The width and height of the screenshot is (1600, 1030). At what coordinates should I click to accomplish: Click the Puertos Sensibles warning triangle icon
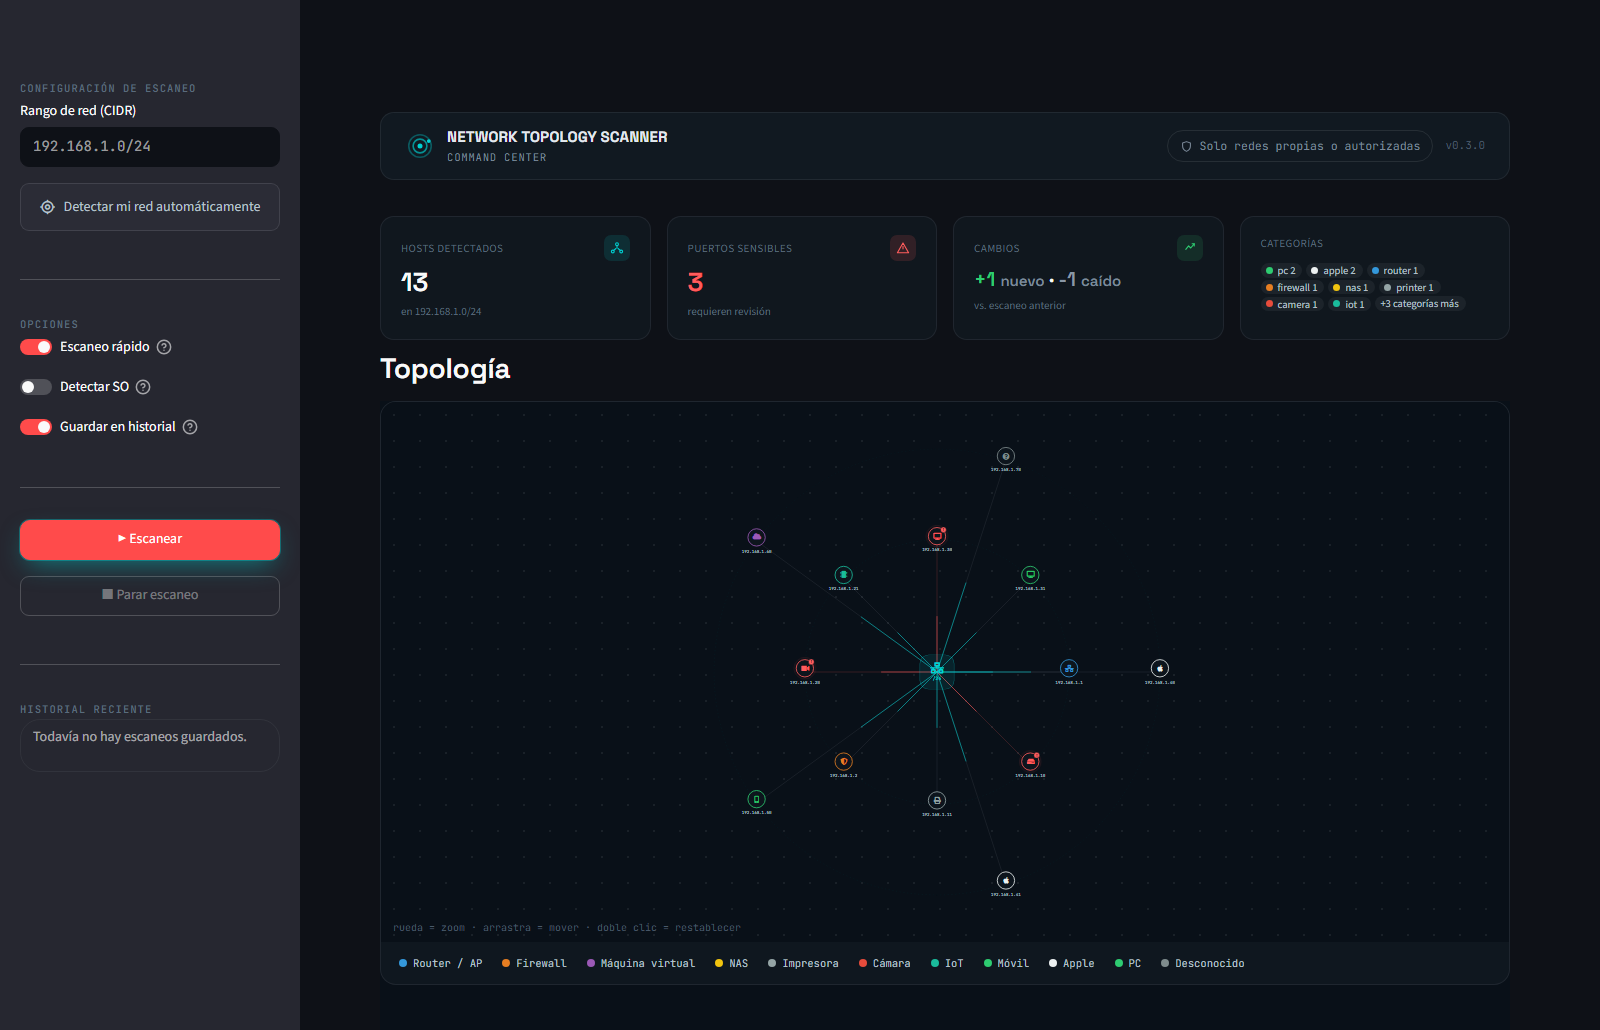point(903,248)
